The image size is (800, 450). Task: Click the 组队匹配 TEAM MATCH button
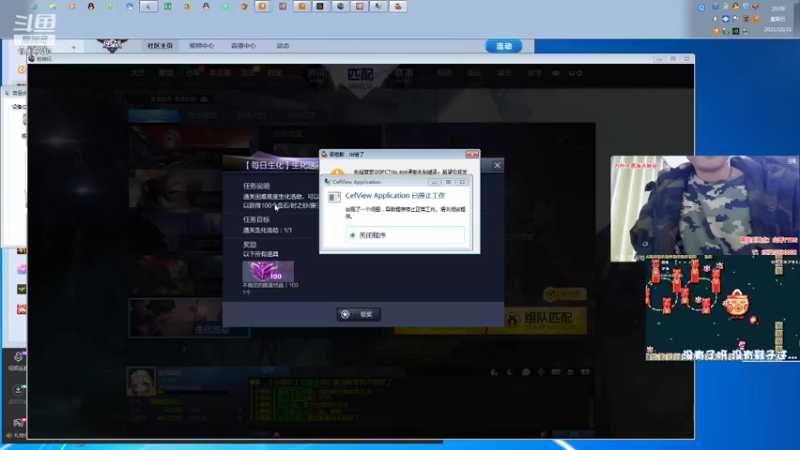pos(545,320)
